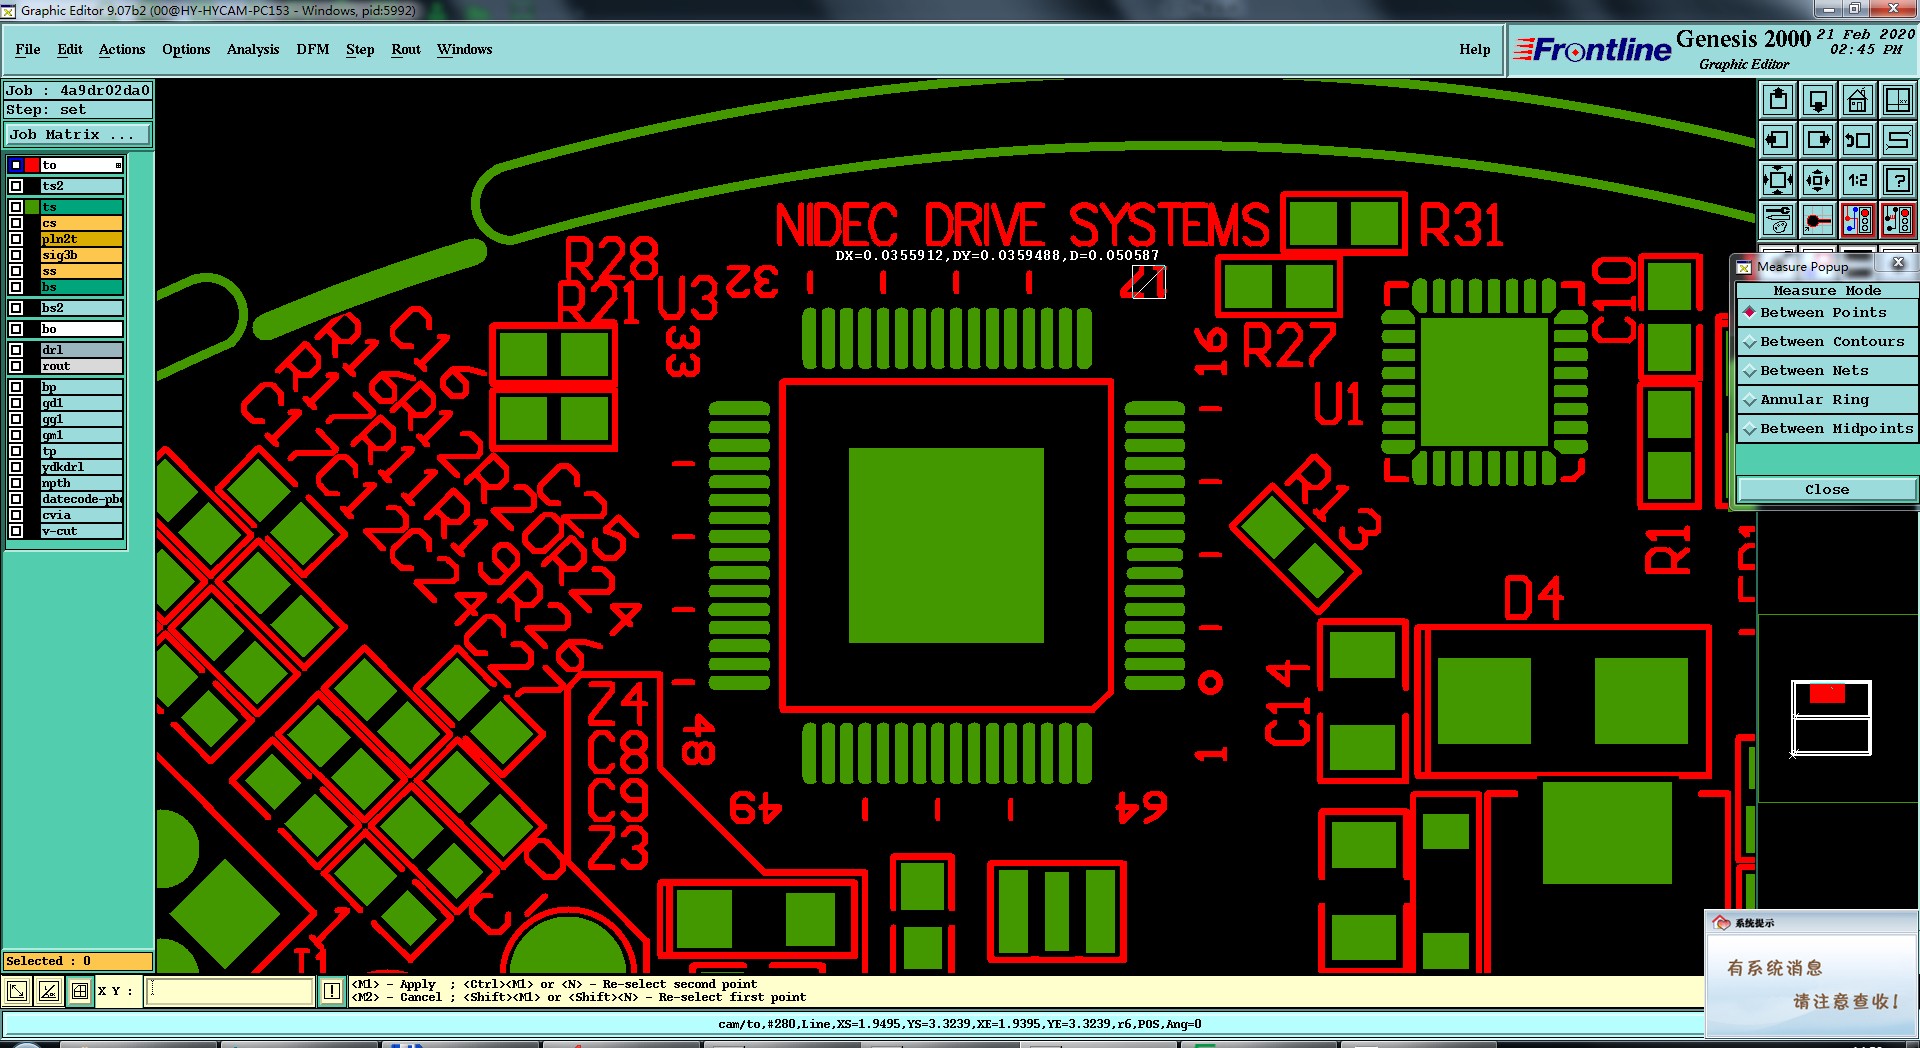Viewport: 1920px width, 1048px height.
Task: Click the snap-to-grid pad icon
Action: [x=1818, y=219]
